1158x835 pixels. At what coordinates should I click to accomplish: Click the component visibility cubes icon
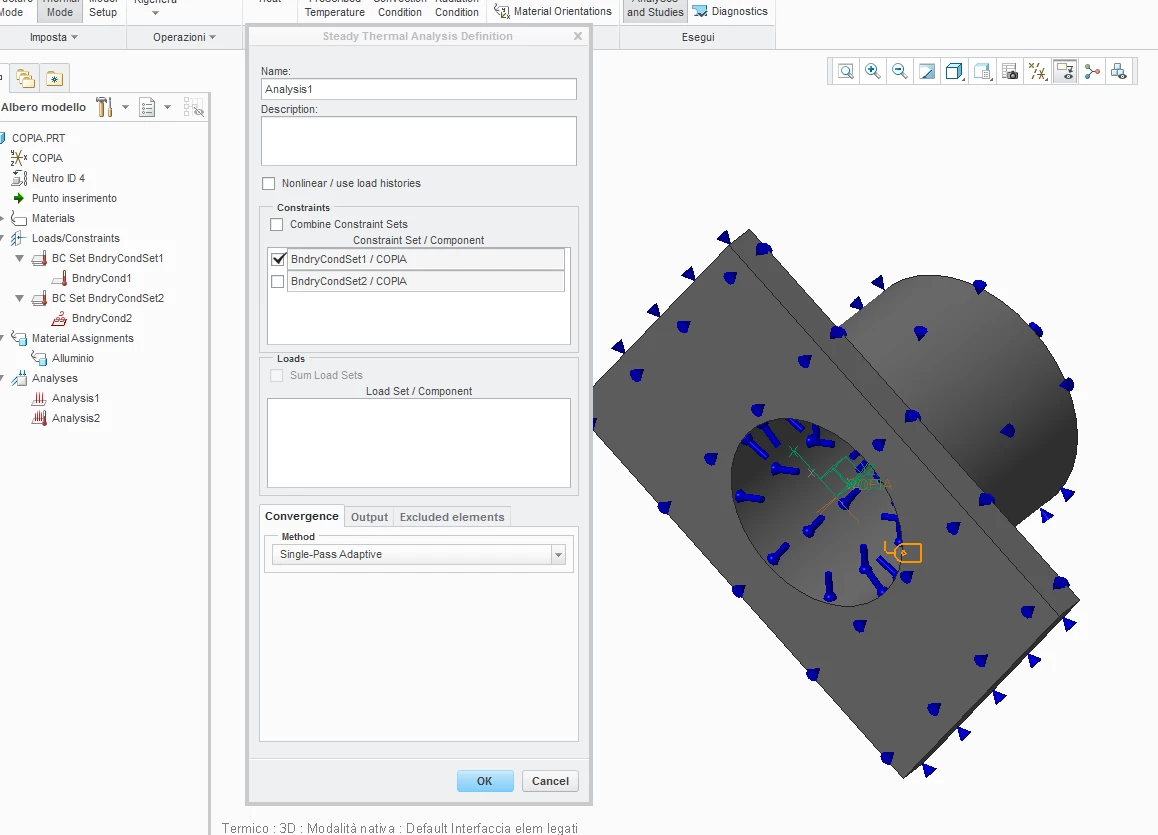tap(1119, 72)
